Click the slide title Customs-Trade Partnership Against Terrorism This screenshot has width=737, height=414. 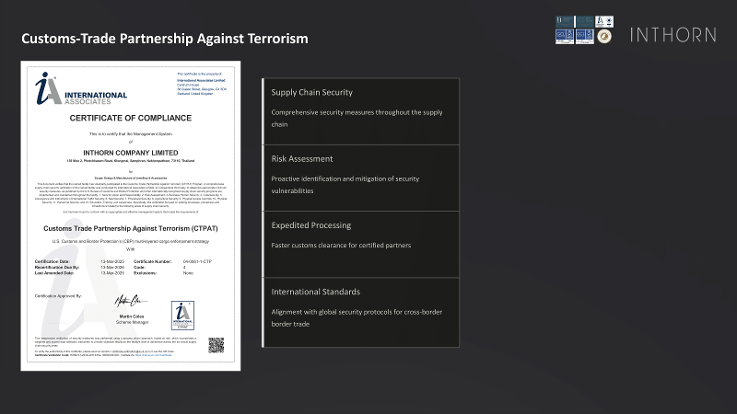pyautogui.click(x=165, y=39)
